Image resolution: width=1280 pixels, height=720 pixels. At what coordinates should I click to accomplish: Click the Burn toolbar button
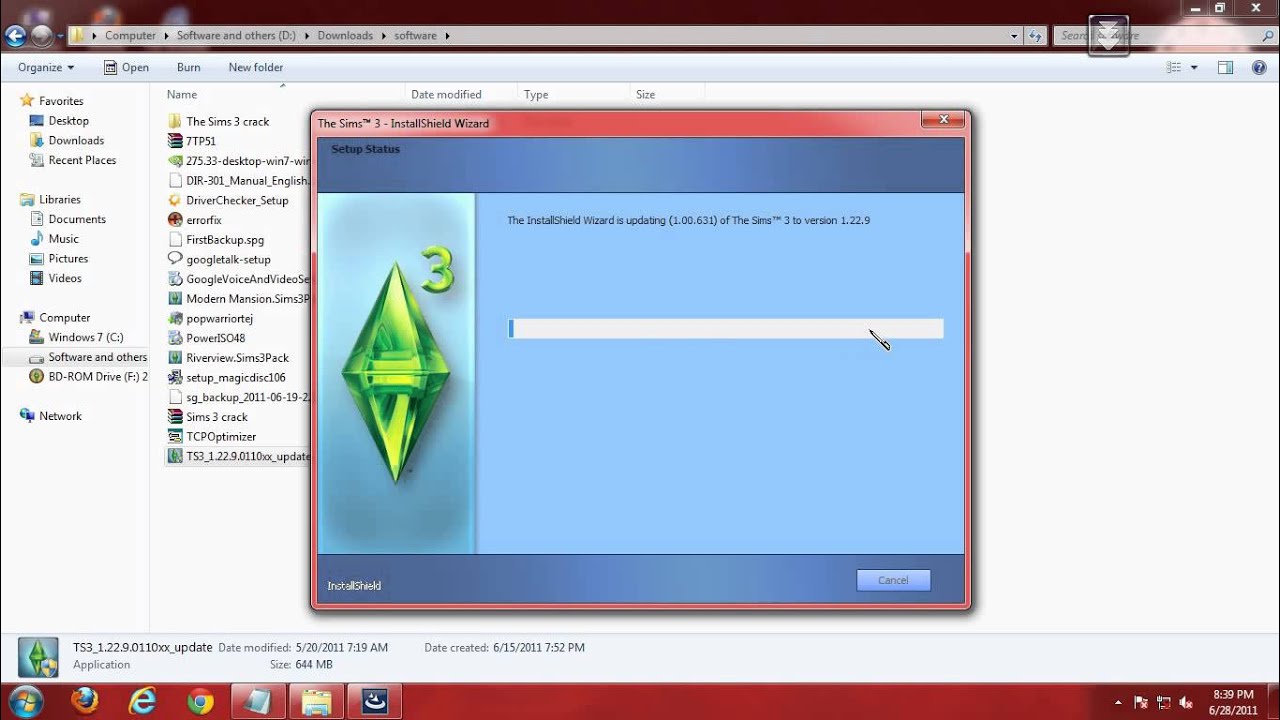click(188, 67)
